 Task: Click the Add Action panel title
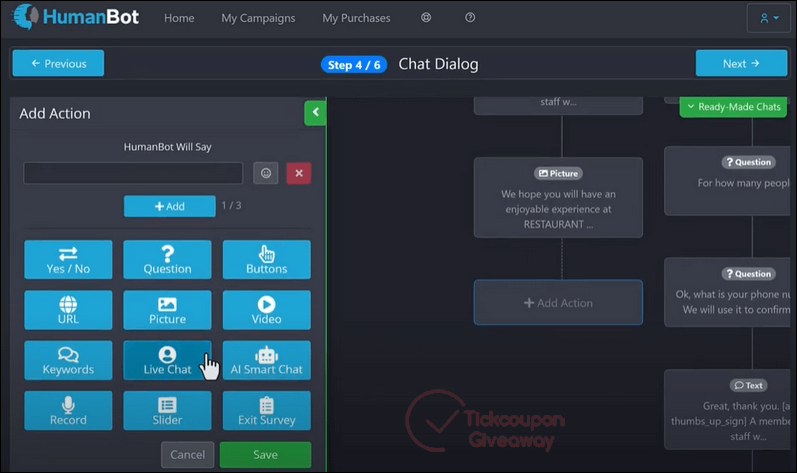click(55, 113)
